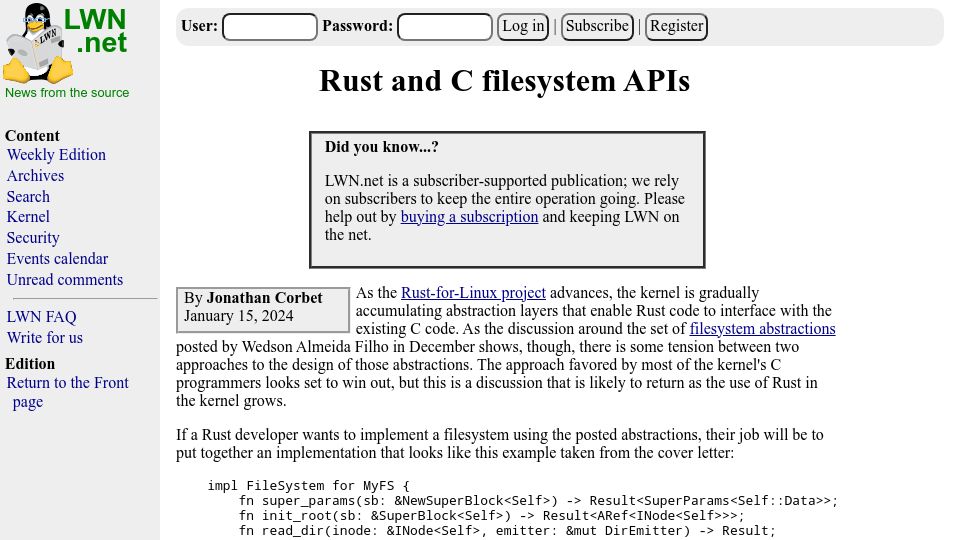
Task: Focus the User input field
Action: coord(270,27)
